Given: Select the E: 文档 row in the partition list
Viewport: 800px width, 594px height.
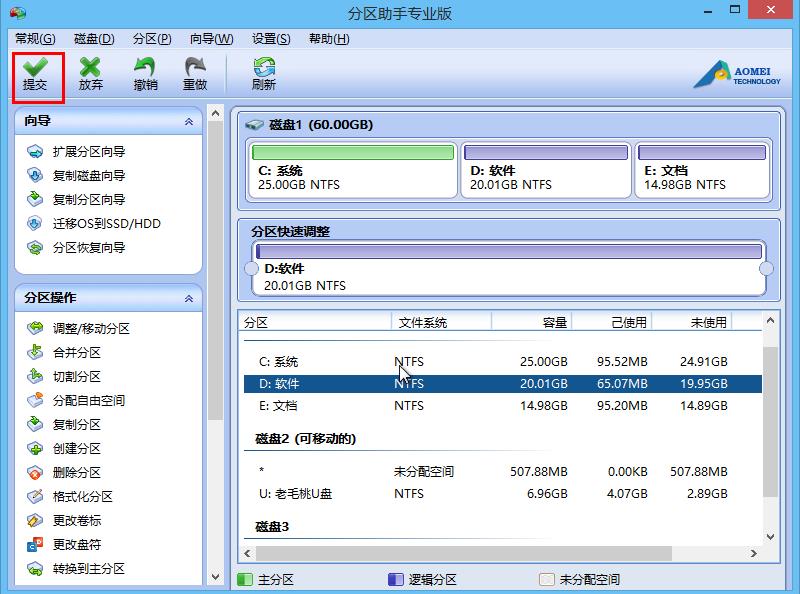Looking at the screenshot, I should point(503,406).
